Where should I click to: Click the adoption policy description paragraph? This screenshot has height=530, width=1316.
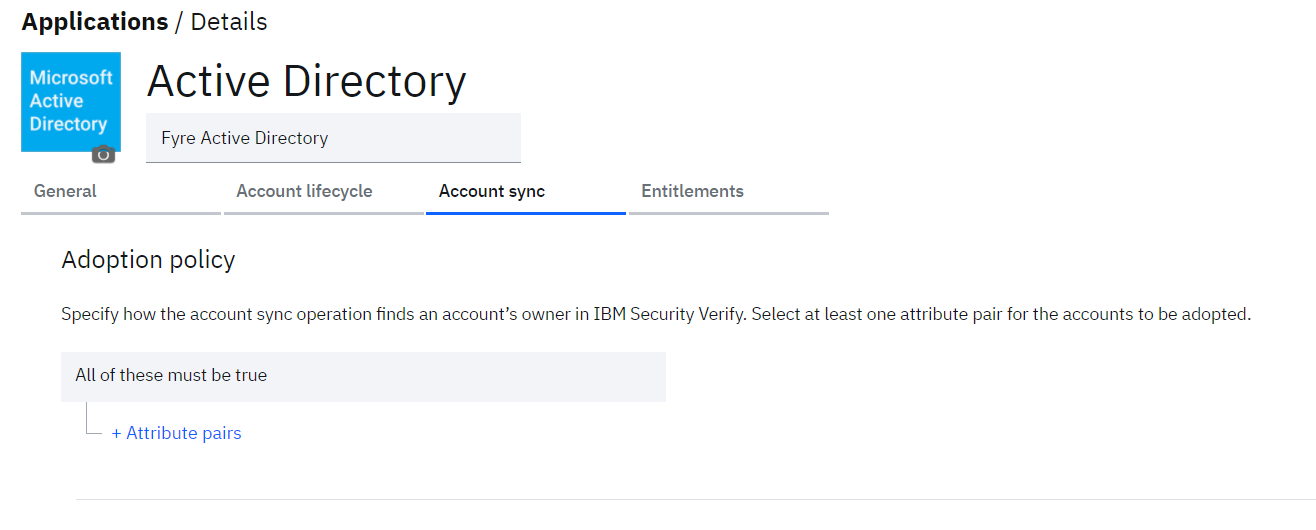[x=656, y=314]
